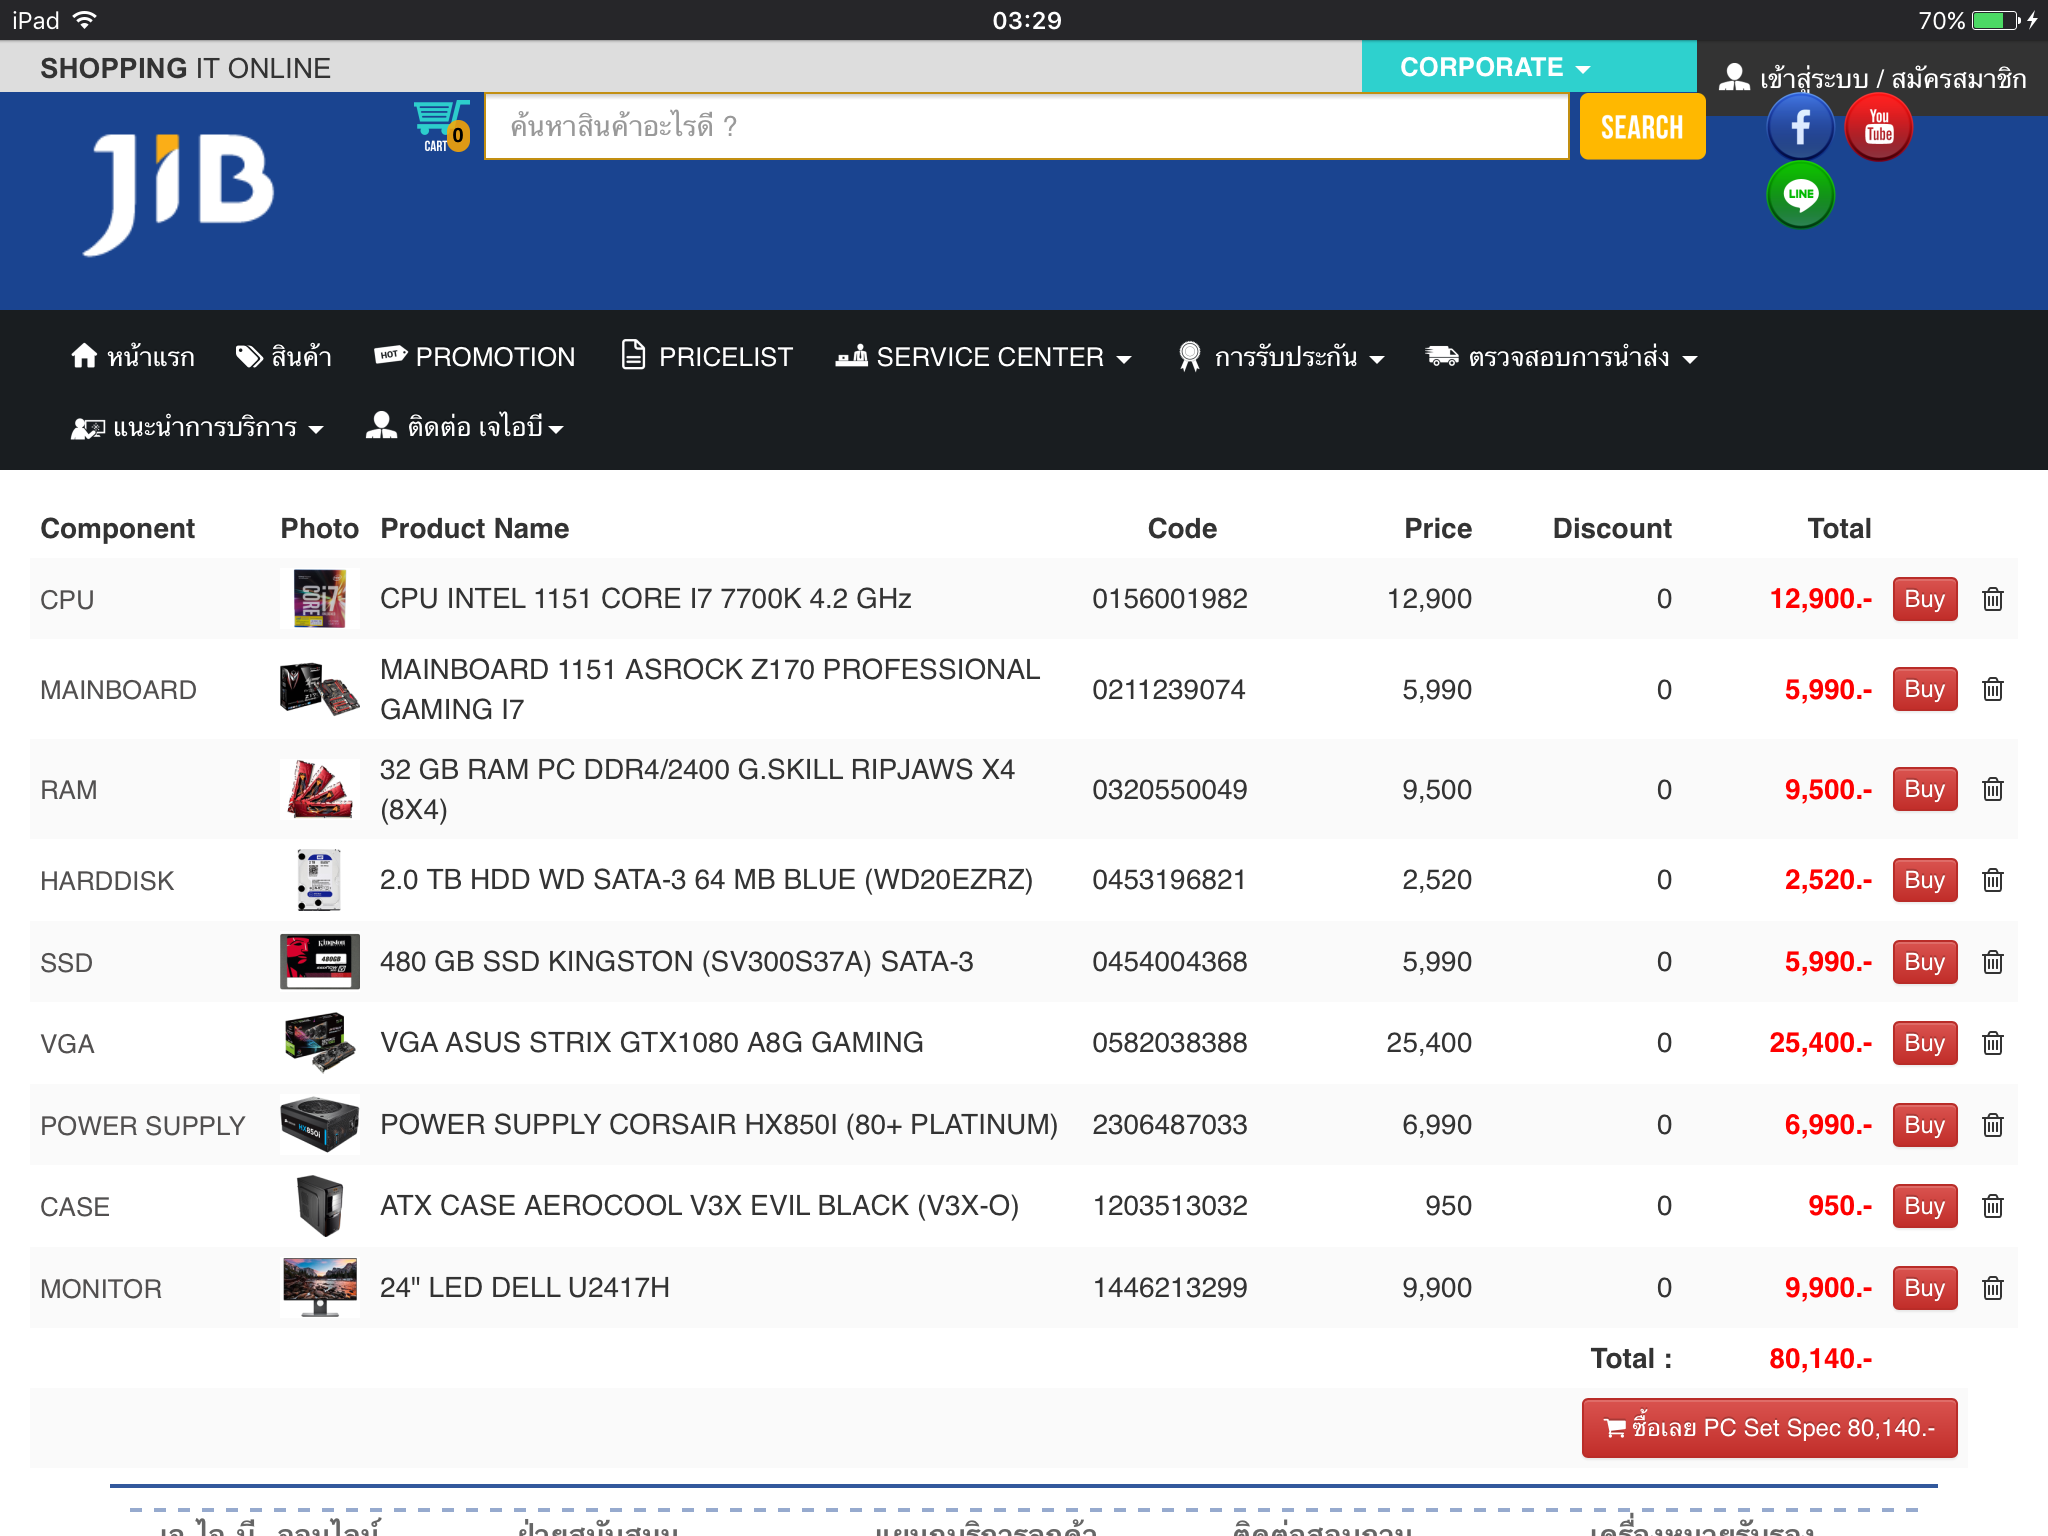Focus the product search field
This screenshot has height=1536, width=2048.
1026,127
